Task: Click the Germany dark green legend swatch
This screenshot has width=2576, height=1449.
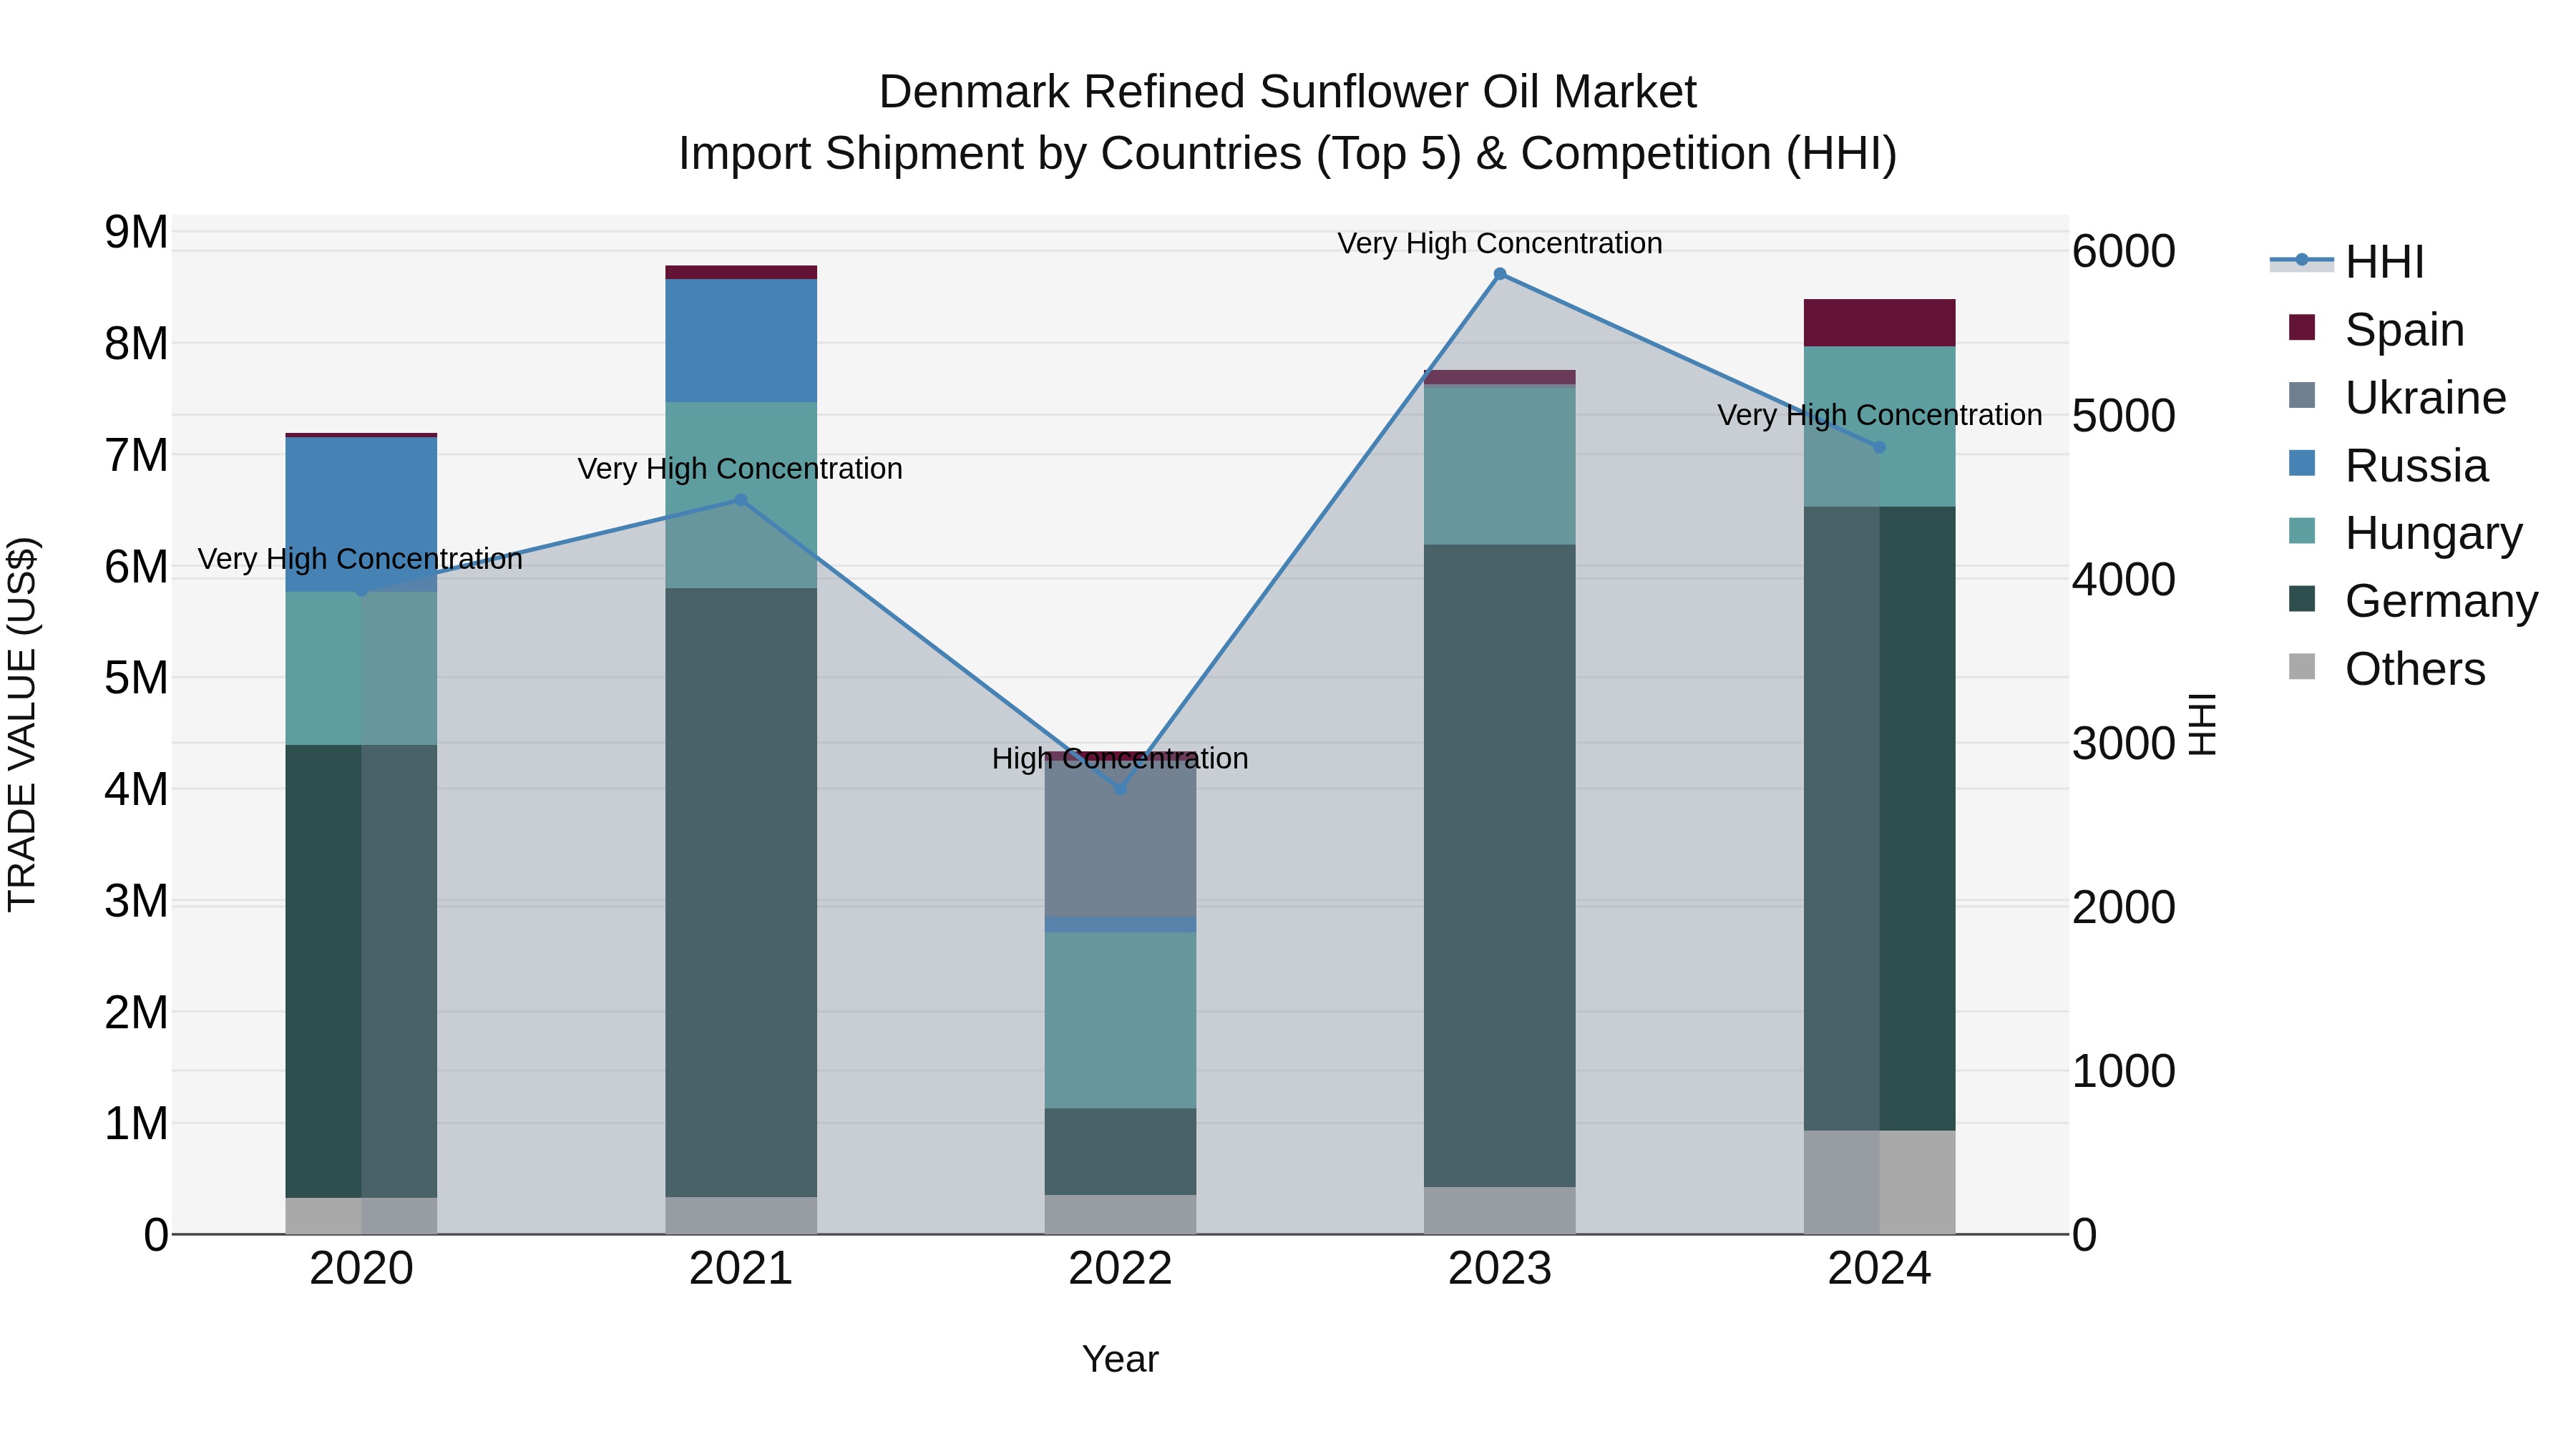Action: click(x=2302, y=600)
